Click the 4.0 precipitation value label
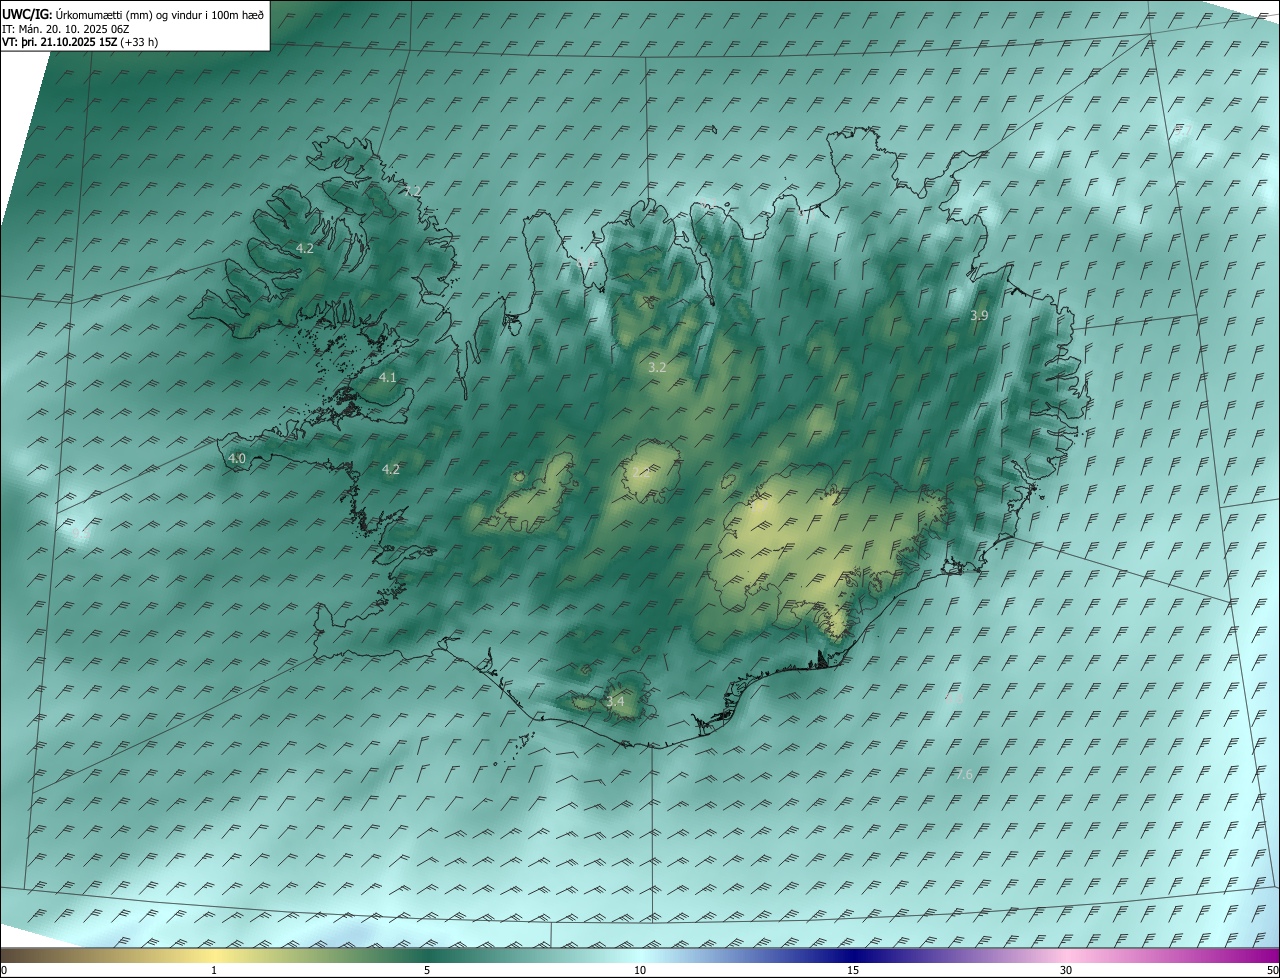The image size is (1280, 978). coord(237,458)
